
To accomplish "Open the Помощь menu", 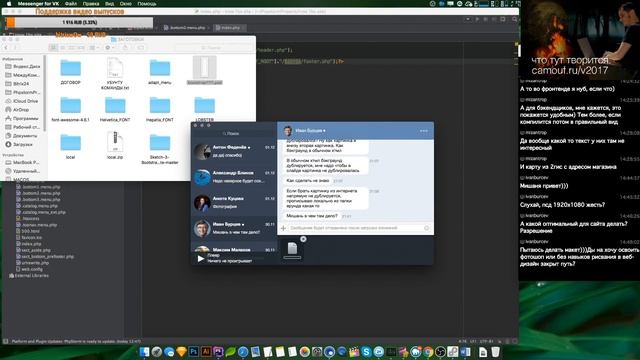I will 147,4.
